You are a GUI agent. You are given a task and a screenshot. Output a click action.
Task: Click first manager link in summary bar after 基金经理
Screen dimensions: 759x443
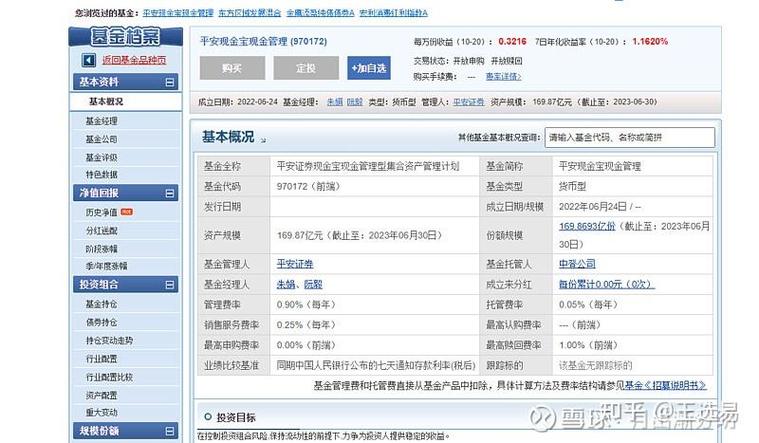pos(334,102)
